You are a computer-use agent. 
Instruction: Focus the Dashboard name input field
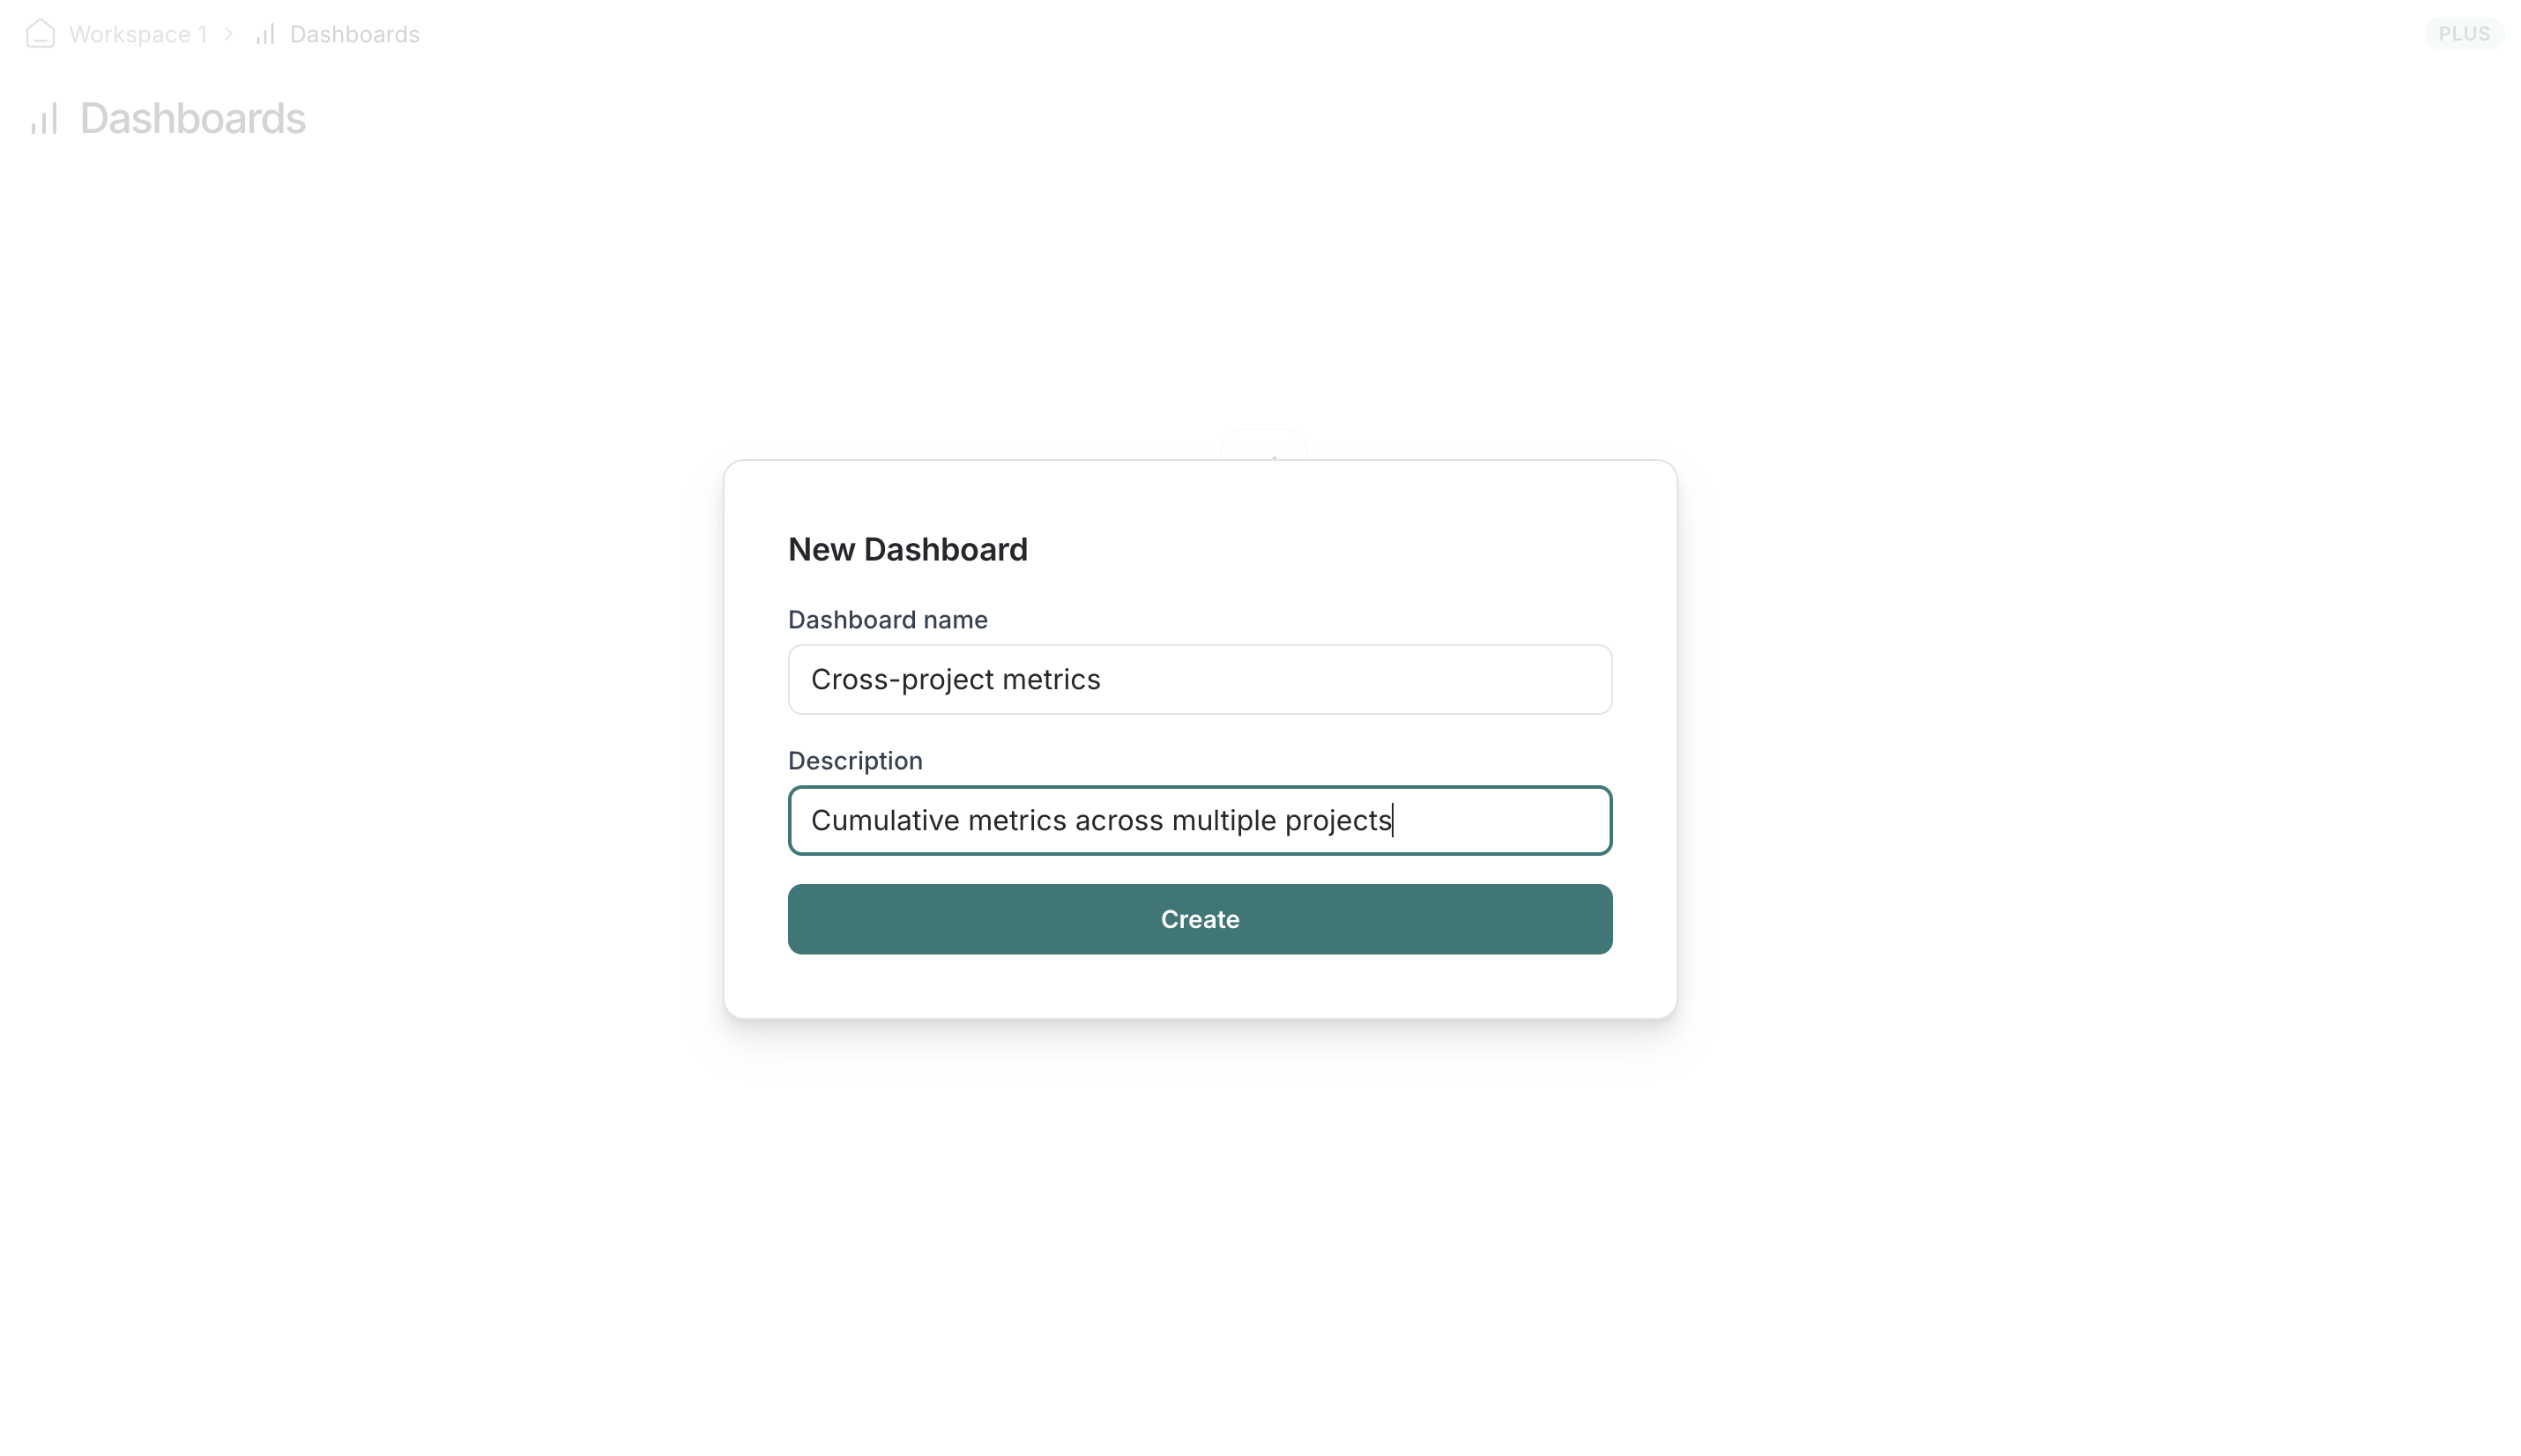[x=1199, y=679]
